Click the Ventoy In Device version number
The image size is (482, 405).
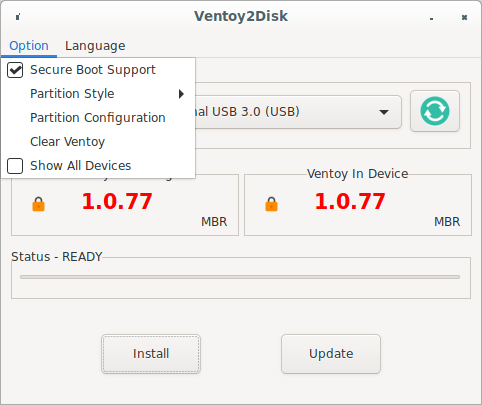coord(350,201)
